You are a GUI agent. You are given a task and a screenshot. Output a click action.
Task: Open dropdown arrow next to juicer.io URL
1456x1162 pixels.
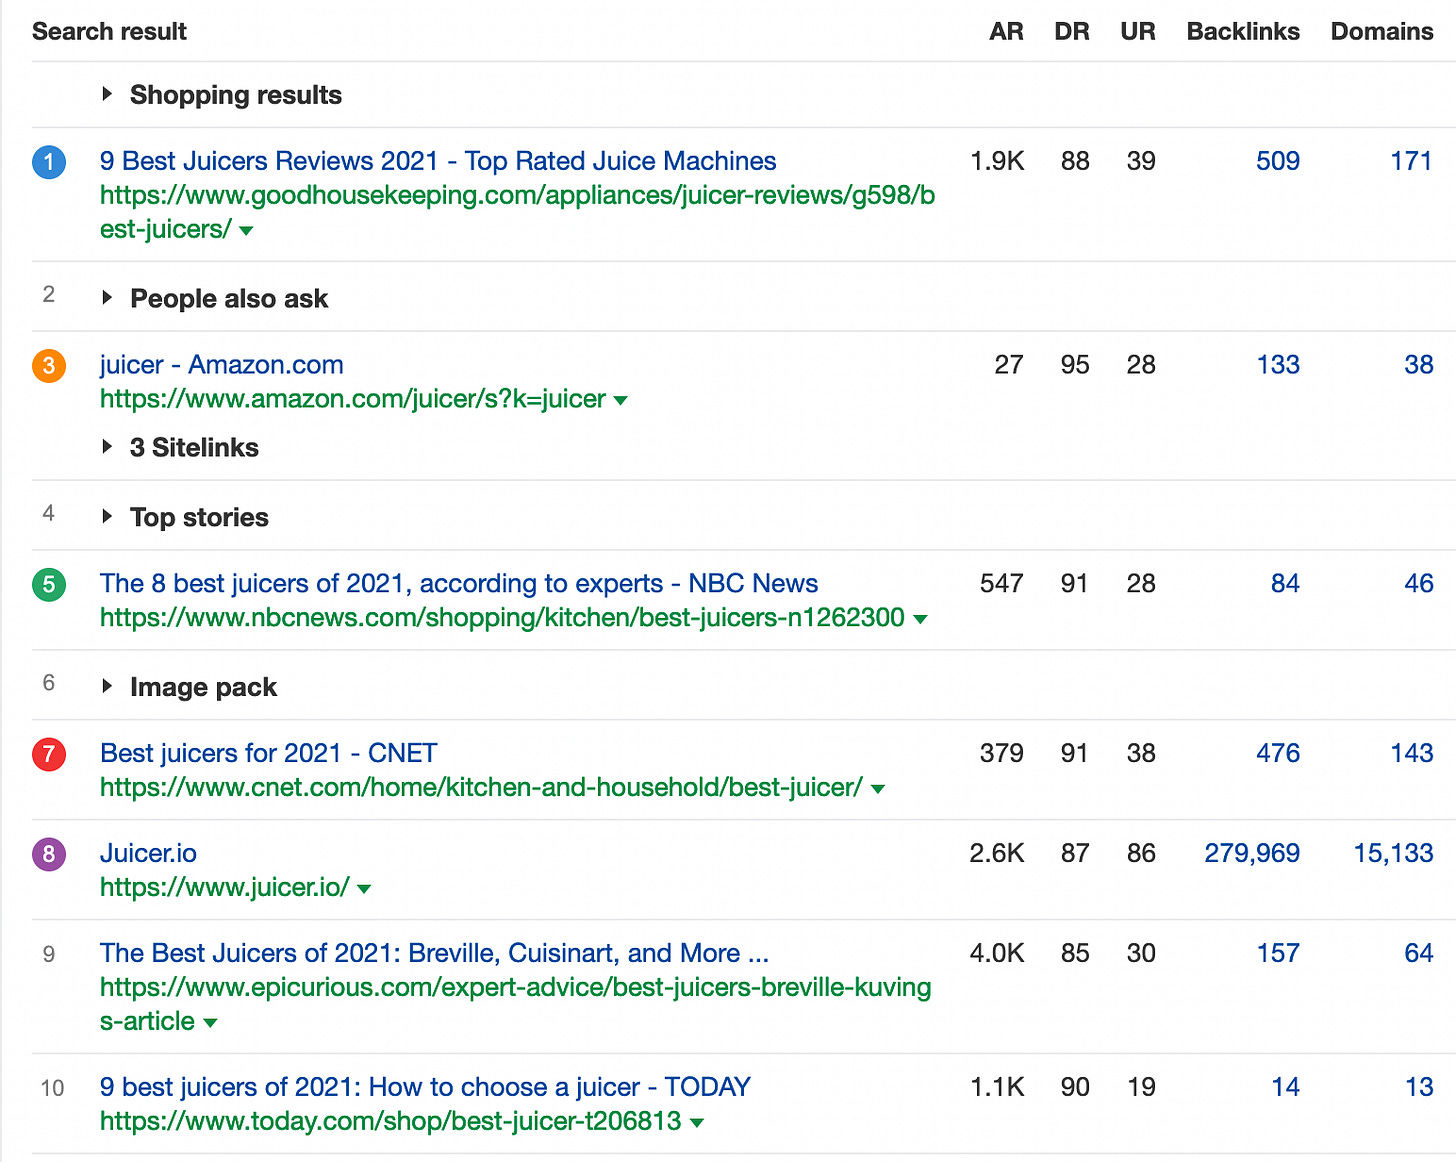(364, 890)
